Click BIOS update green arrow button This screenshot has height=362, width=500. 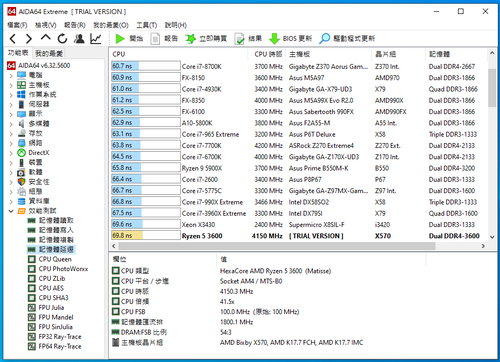[x=290, y=39]
